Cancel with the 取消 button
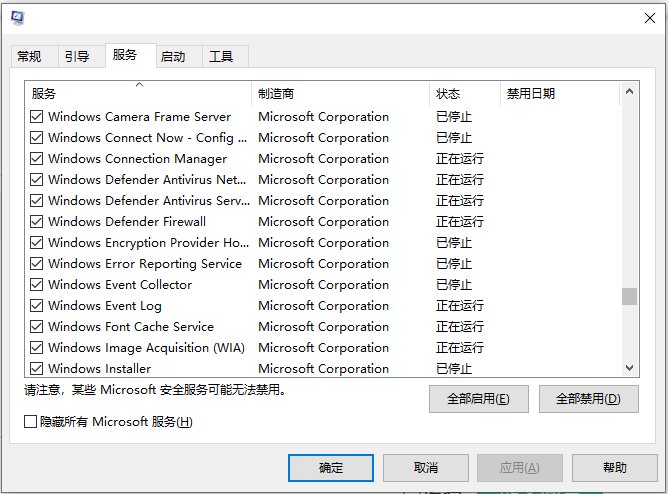 click(426, 468)
